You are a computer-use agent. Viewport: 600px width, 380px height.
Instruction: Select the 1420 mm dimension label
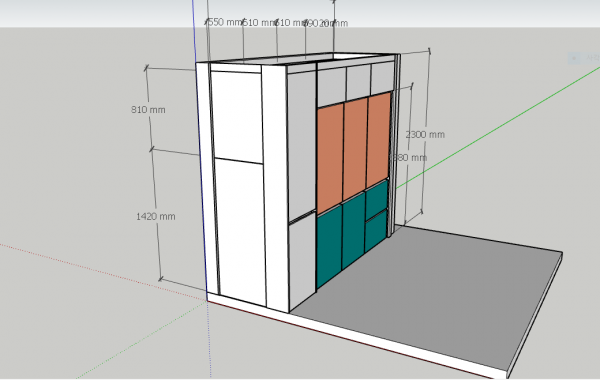coord(156,217)
